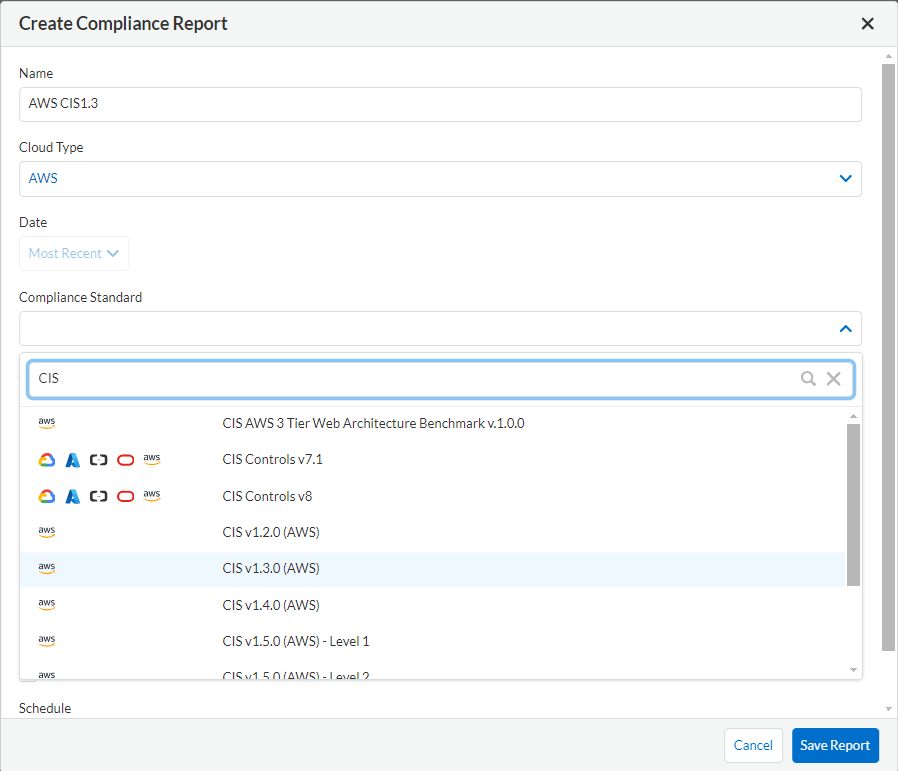Click Google Cloud icon in CIS Controls v7.1 row
This screenshot has height=771, width=898.
(x=47, y=460)
